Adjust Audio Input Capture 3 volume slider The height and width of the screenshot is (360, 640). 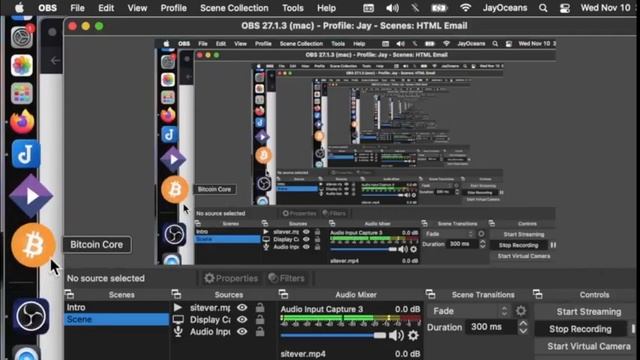[x=333, y=336]
